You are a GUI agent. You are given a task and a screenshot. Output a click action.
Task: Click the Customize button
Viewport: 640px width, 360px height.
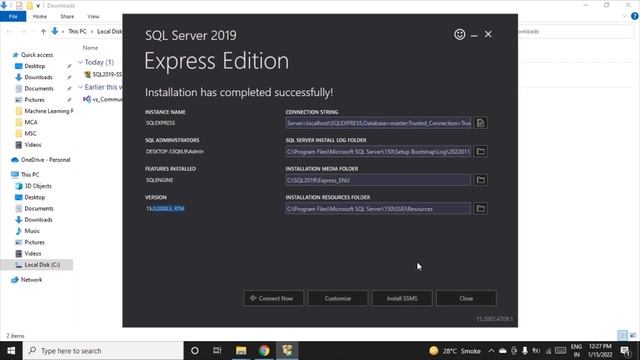[x=338, y=298]
